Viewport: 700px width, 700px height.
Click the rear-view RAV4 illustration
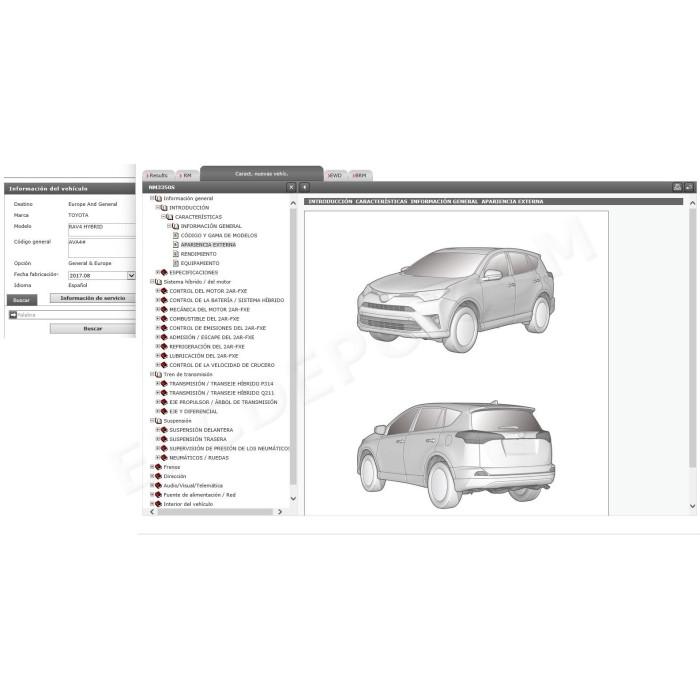[455, 455]
